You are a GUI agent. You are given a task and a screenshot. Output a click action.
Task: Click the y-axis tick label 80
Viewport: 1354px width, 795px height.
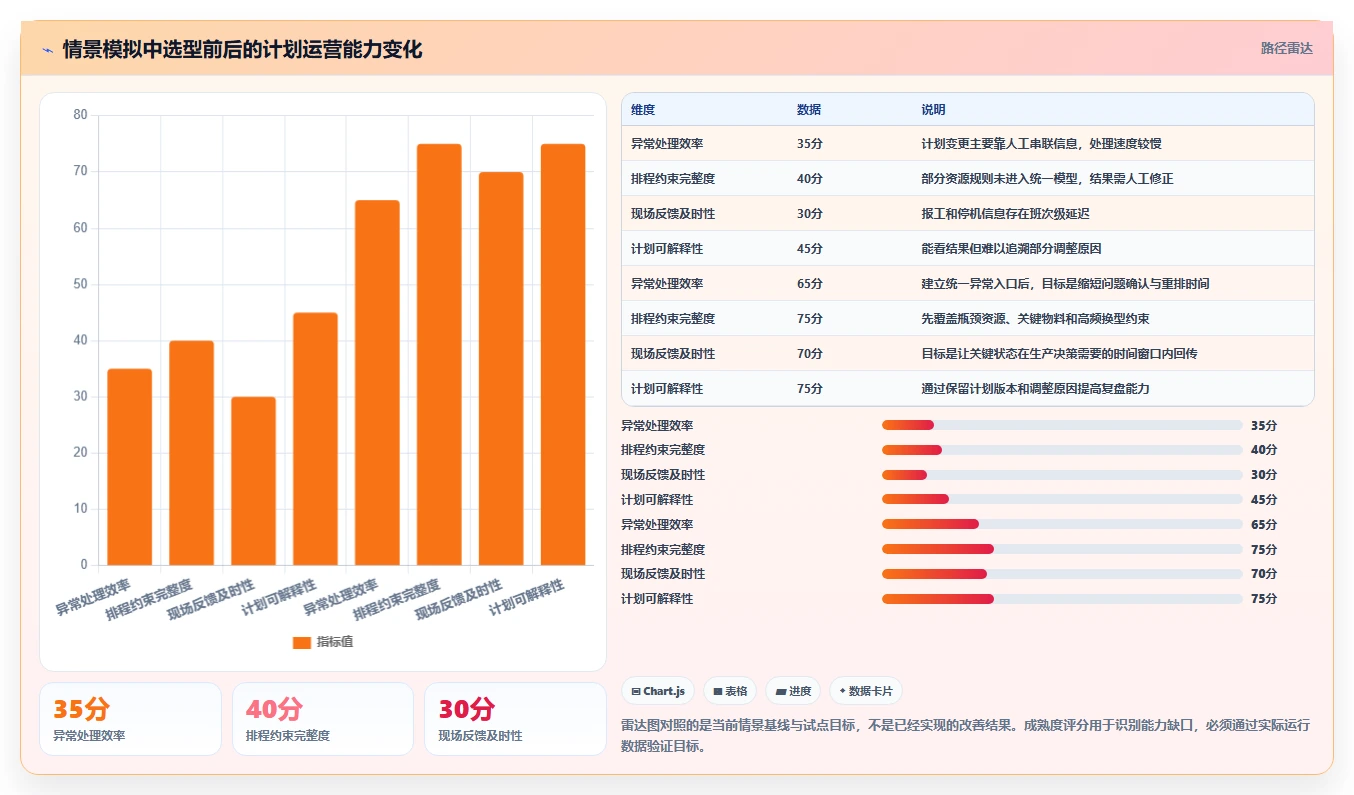pyautogui.click(x=81, y=116)
